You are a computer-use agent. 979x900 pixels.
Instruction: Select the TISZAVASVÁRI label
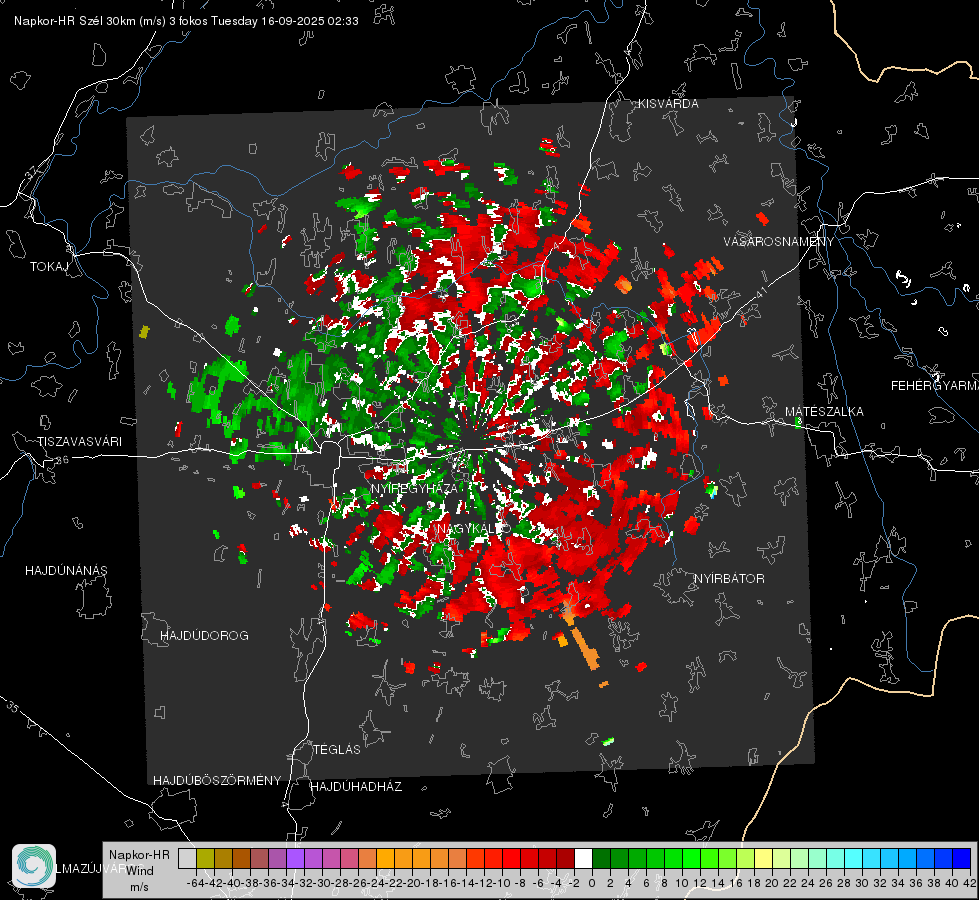80,442
